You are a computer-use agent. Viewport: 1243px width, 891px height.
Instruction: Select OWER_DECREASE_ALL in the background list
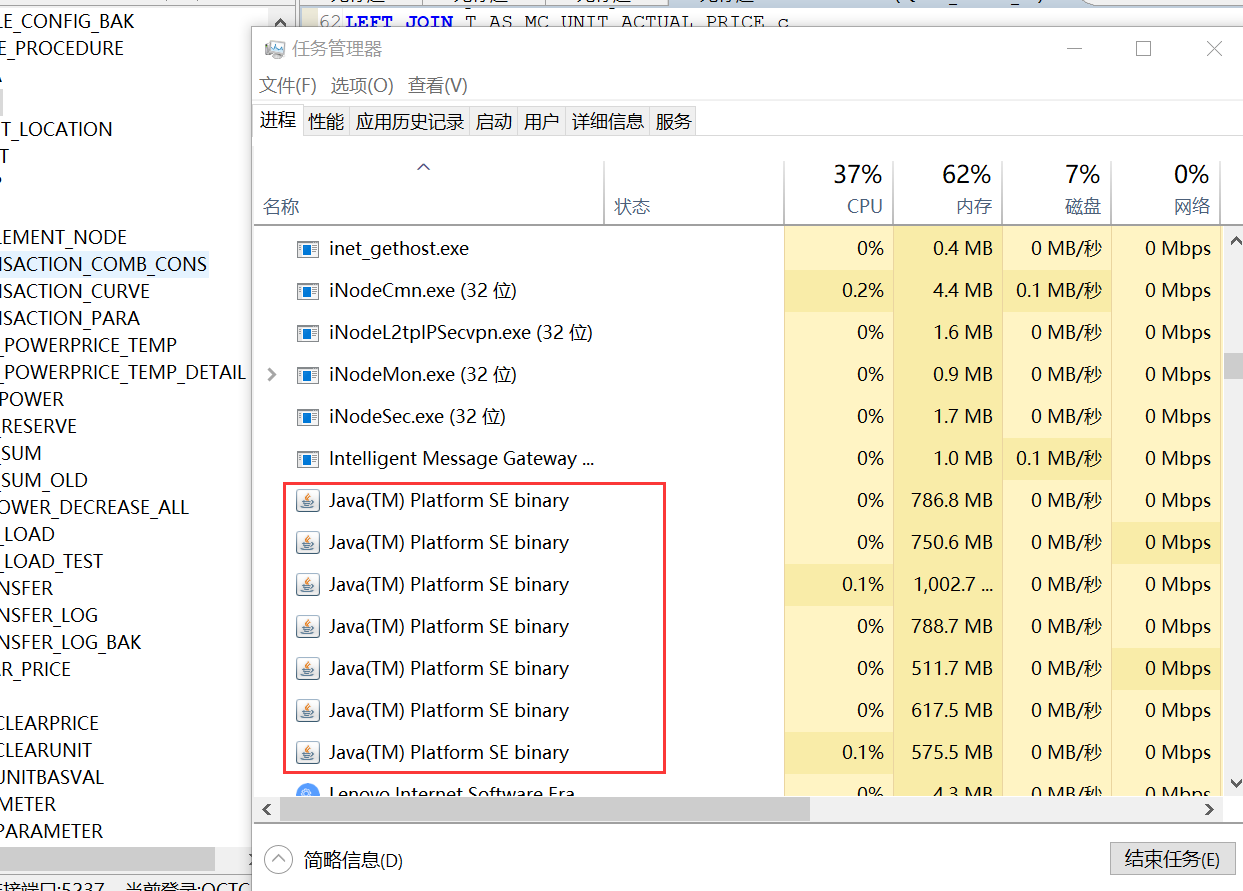(95, 507)
